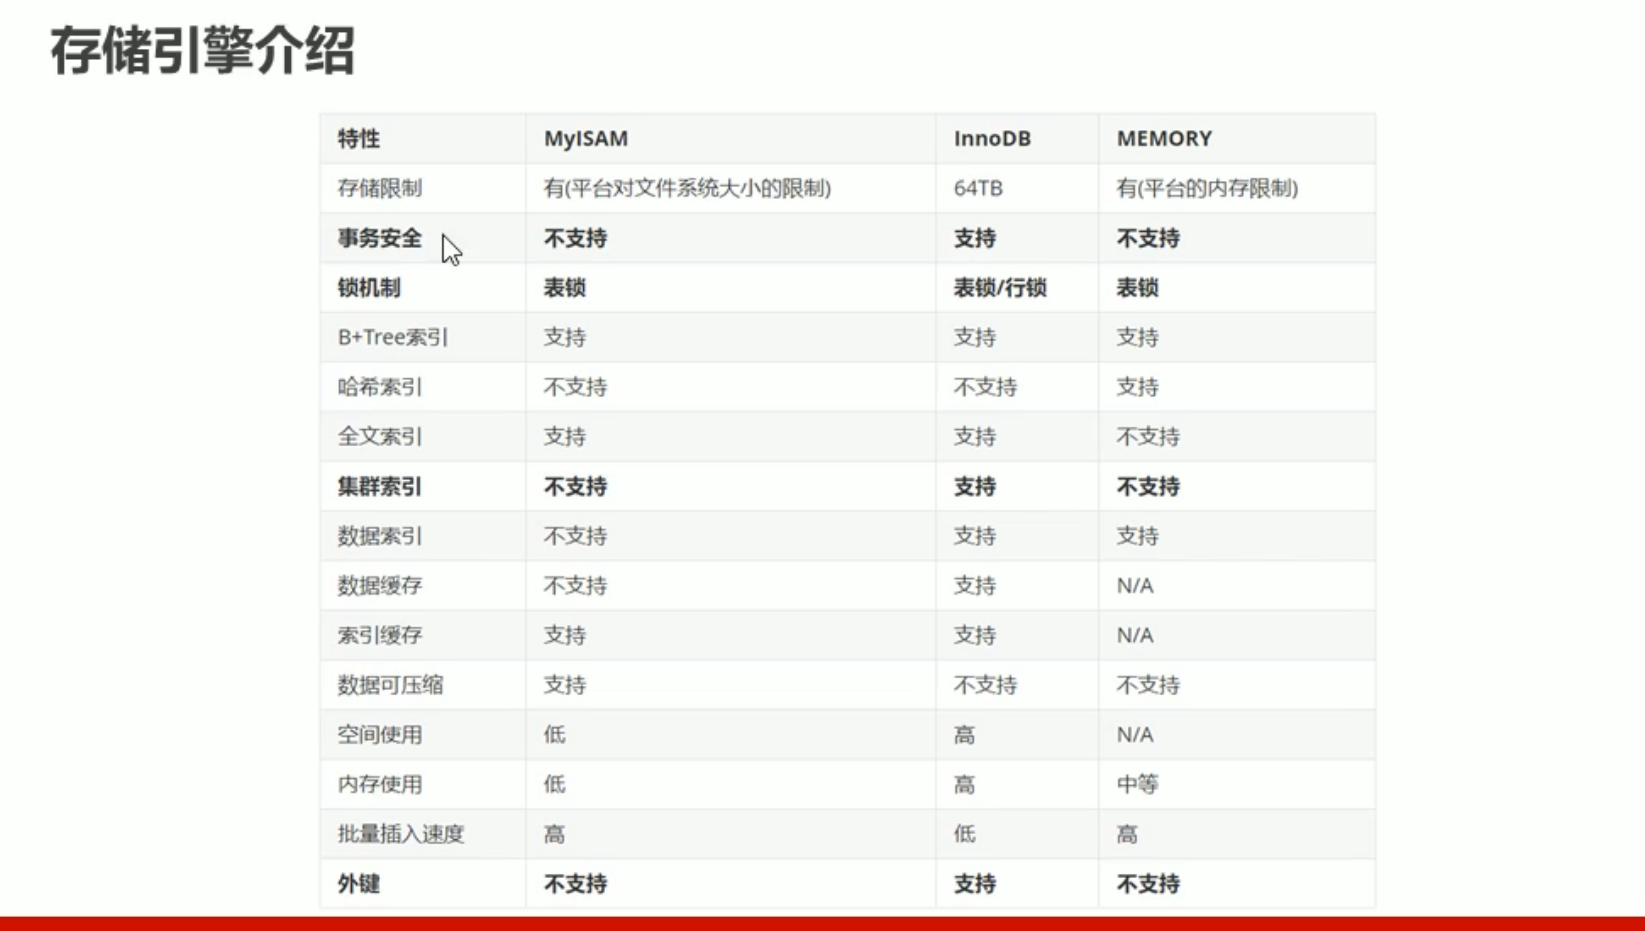
Task: Click MEMORY's N/A in 索引缓存 row
Action: pyautogui.click(x=1135, y=635)
